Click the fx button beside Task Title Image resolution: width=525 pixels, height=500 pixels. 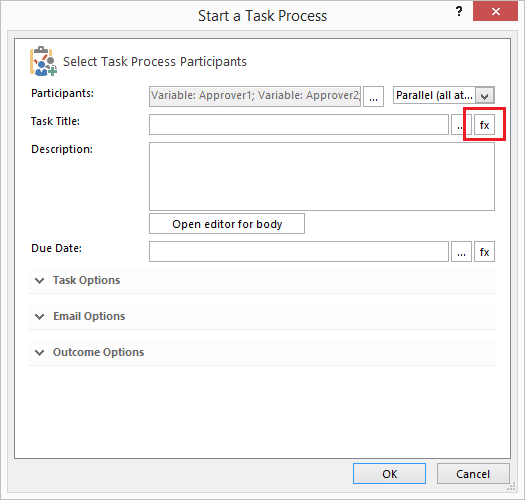pos(484,125)
